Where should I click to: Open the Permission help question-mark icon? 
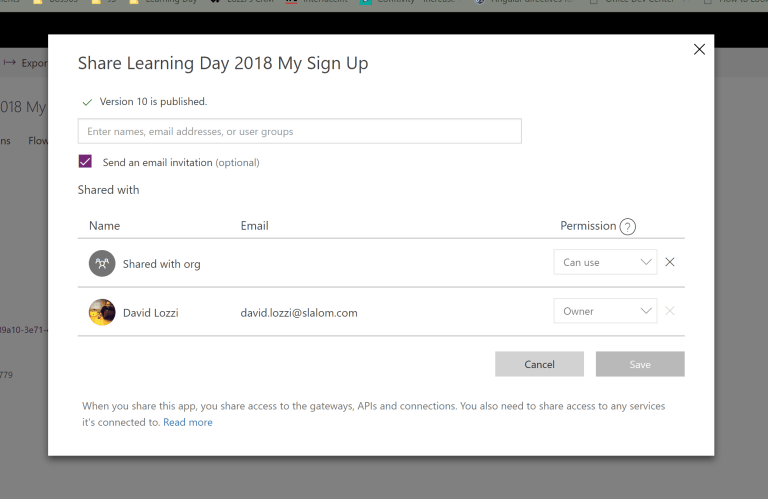627,227
